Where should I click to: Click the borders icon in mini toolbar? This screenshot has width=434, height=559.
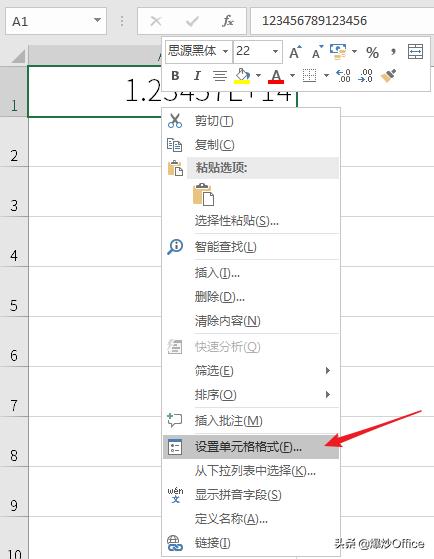pyautogui.click(x=309, y=76)
